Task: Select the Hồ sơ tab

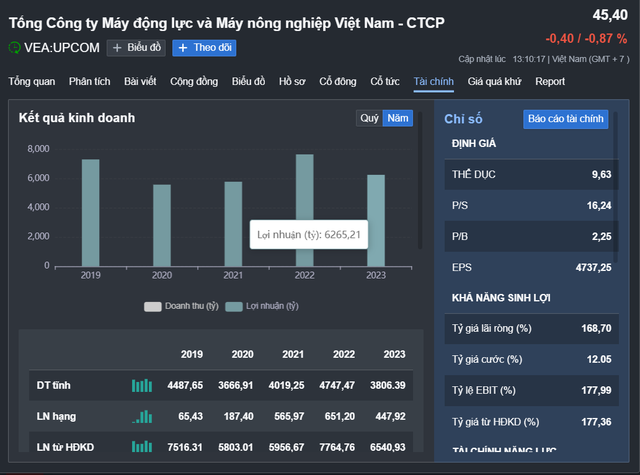Action: (x=293, y=81)
